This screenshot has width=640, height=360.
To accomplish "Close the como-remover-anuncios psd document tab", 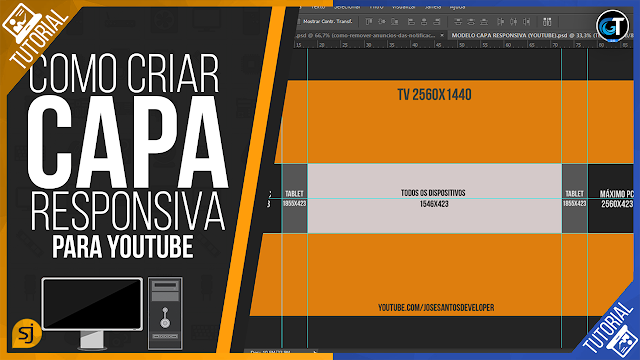I will pyautogui.click(x=442, y=36).
